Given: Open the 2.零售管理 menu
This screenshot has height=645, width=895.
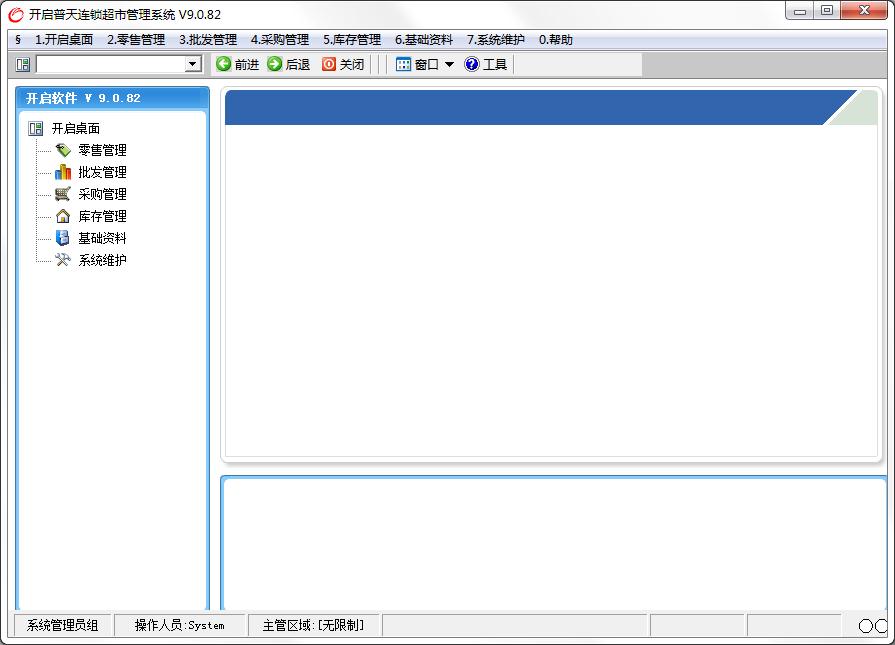Looking at the screenshot, I should [136, 39].
